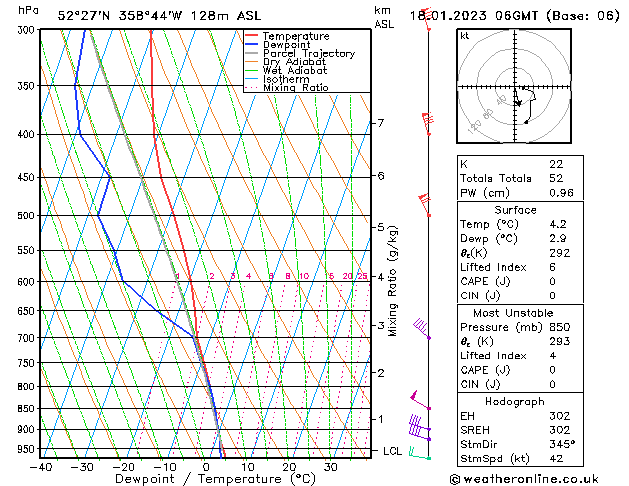Click the mixing ratio '10' line label
This screenshot has width=629, height=486.
pos(304,276)
